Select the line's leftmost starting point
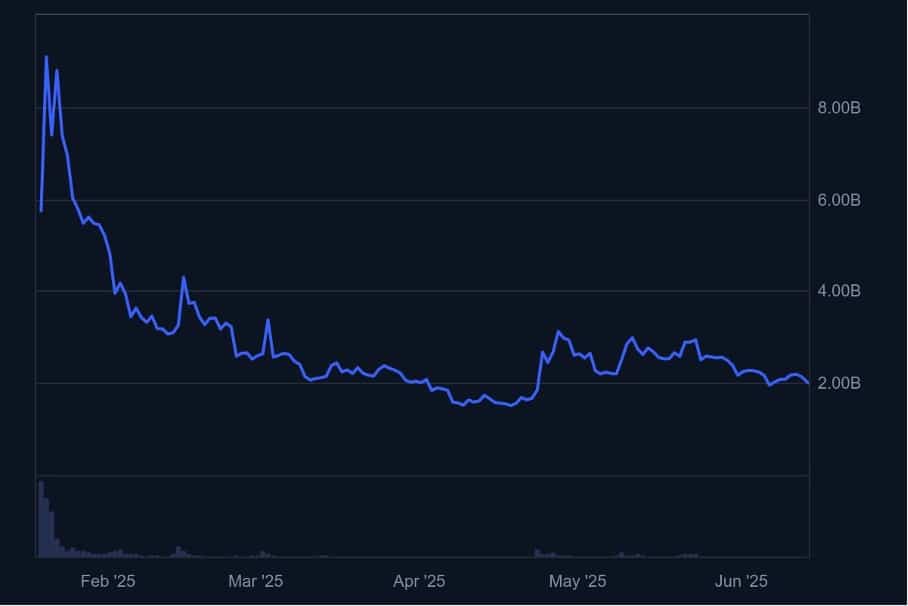 41,211
